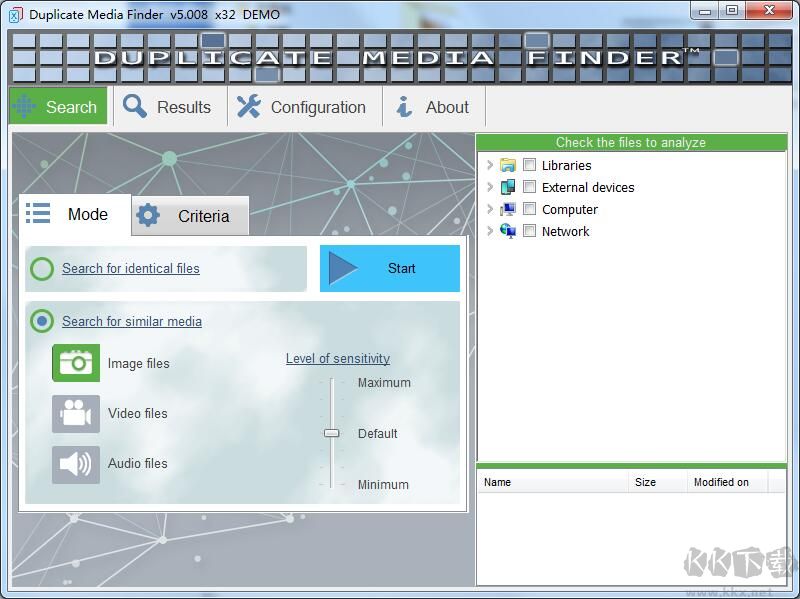The width and height of the screenshot is (800, 599).
Task: Click the list icon on Mode
Action: click(38, 213)
